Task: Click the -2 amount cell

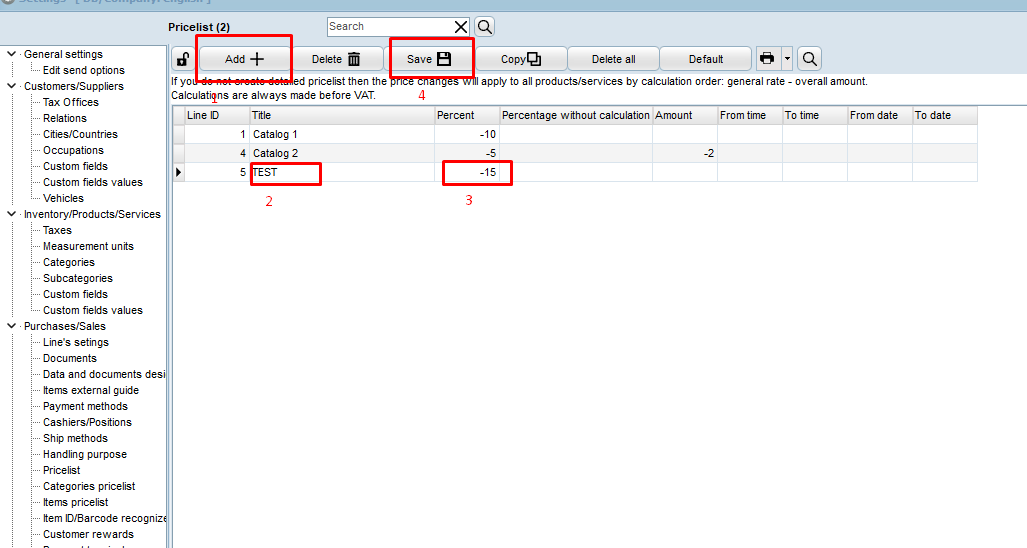Action: click(x=685, y=153)
